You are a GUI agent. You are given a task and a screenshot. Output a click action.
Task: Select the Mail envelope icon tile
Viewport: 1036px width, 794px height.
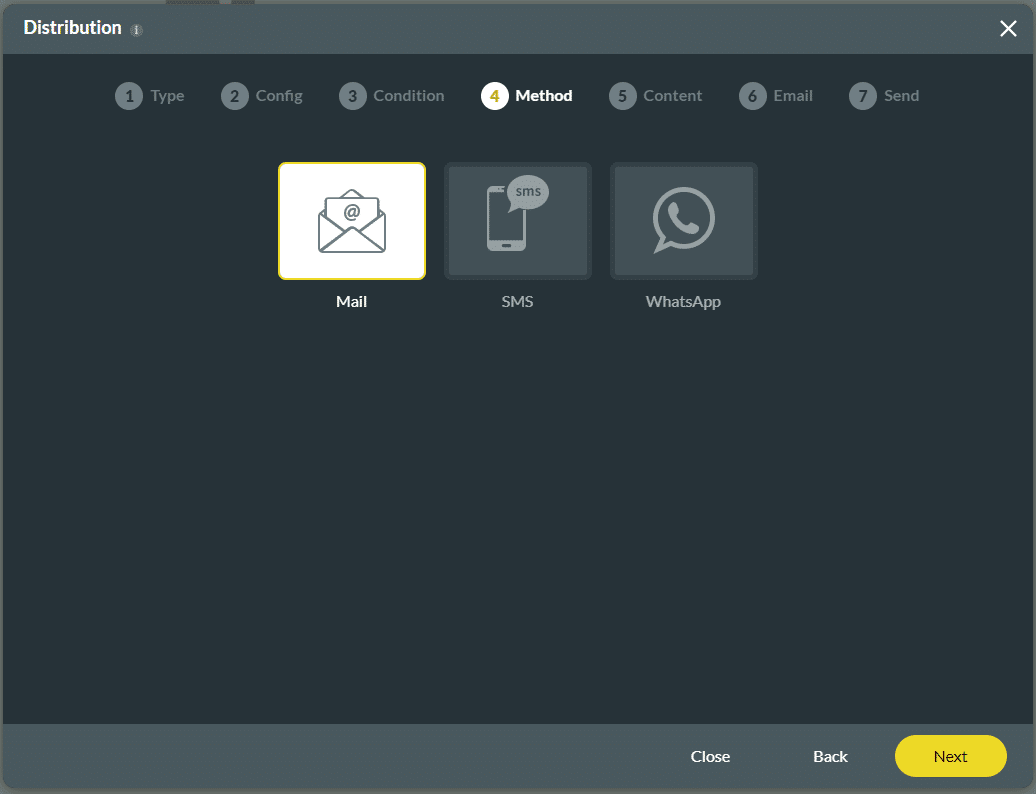tap(351, 221)
